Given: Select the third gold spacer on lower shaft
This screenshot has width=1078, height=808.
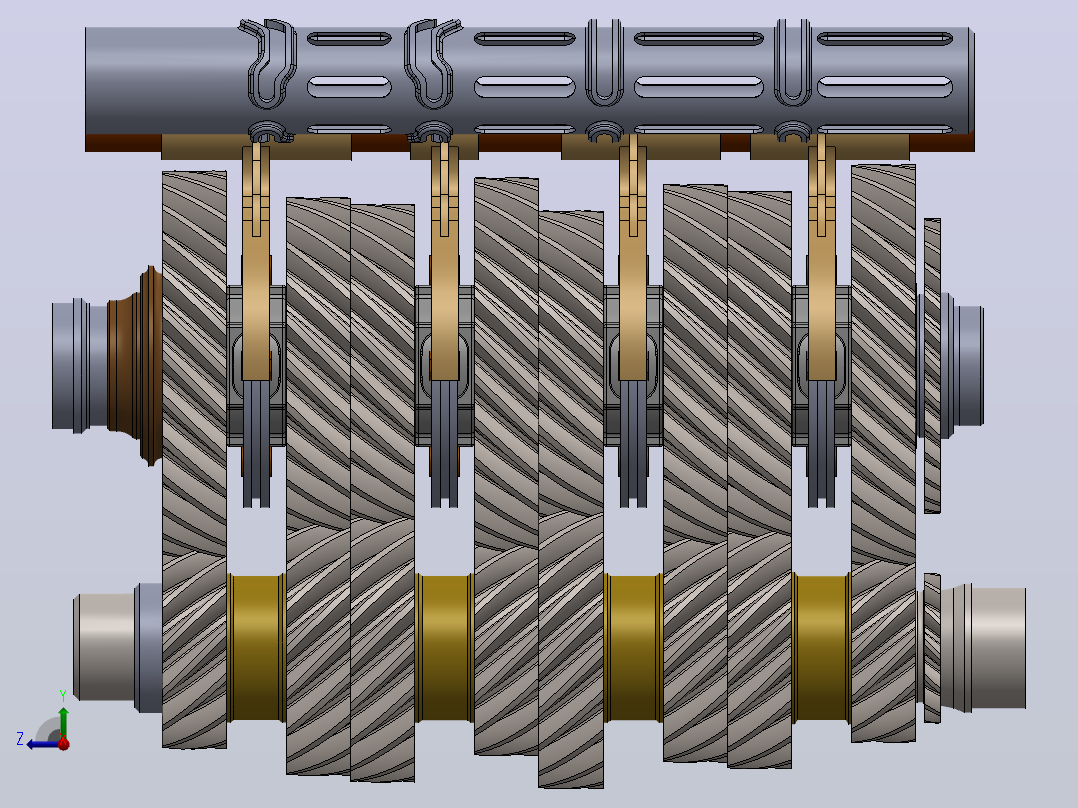Looking at the screenshot, I should pos(632,647).
